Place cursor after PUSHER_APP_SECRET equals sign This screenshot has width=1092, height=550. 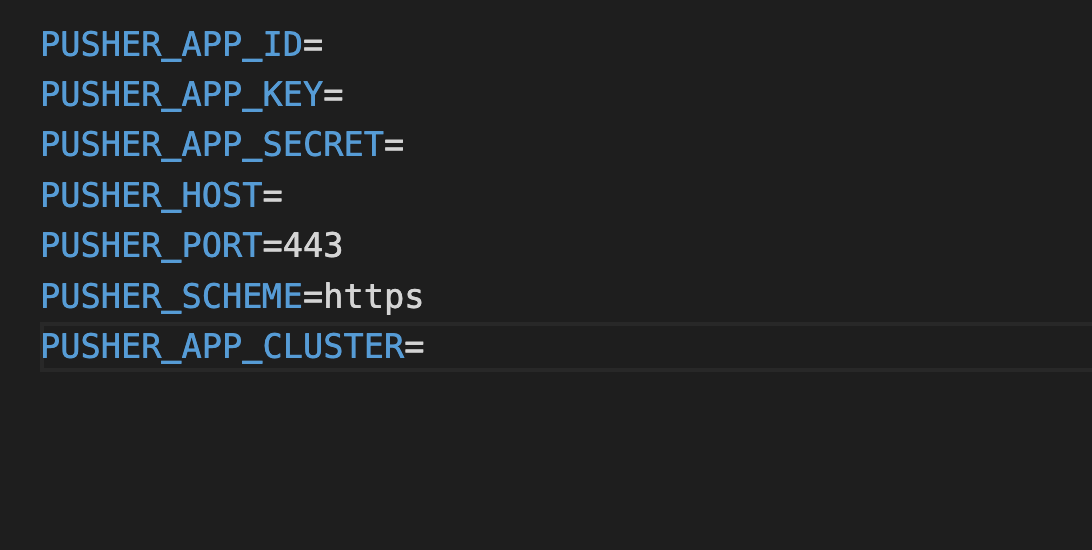pos(405,145)
